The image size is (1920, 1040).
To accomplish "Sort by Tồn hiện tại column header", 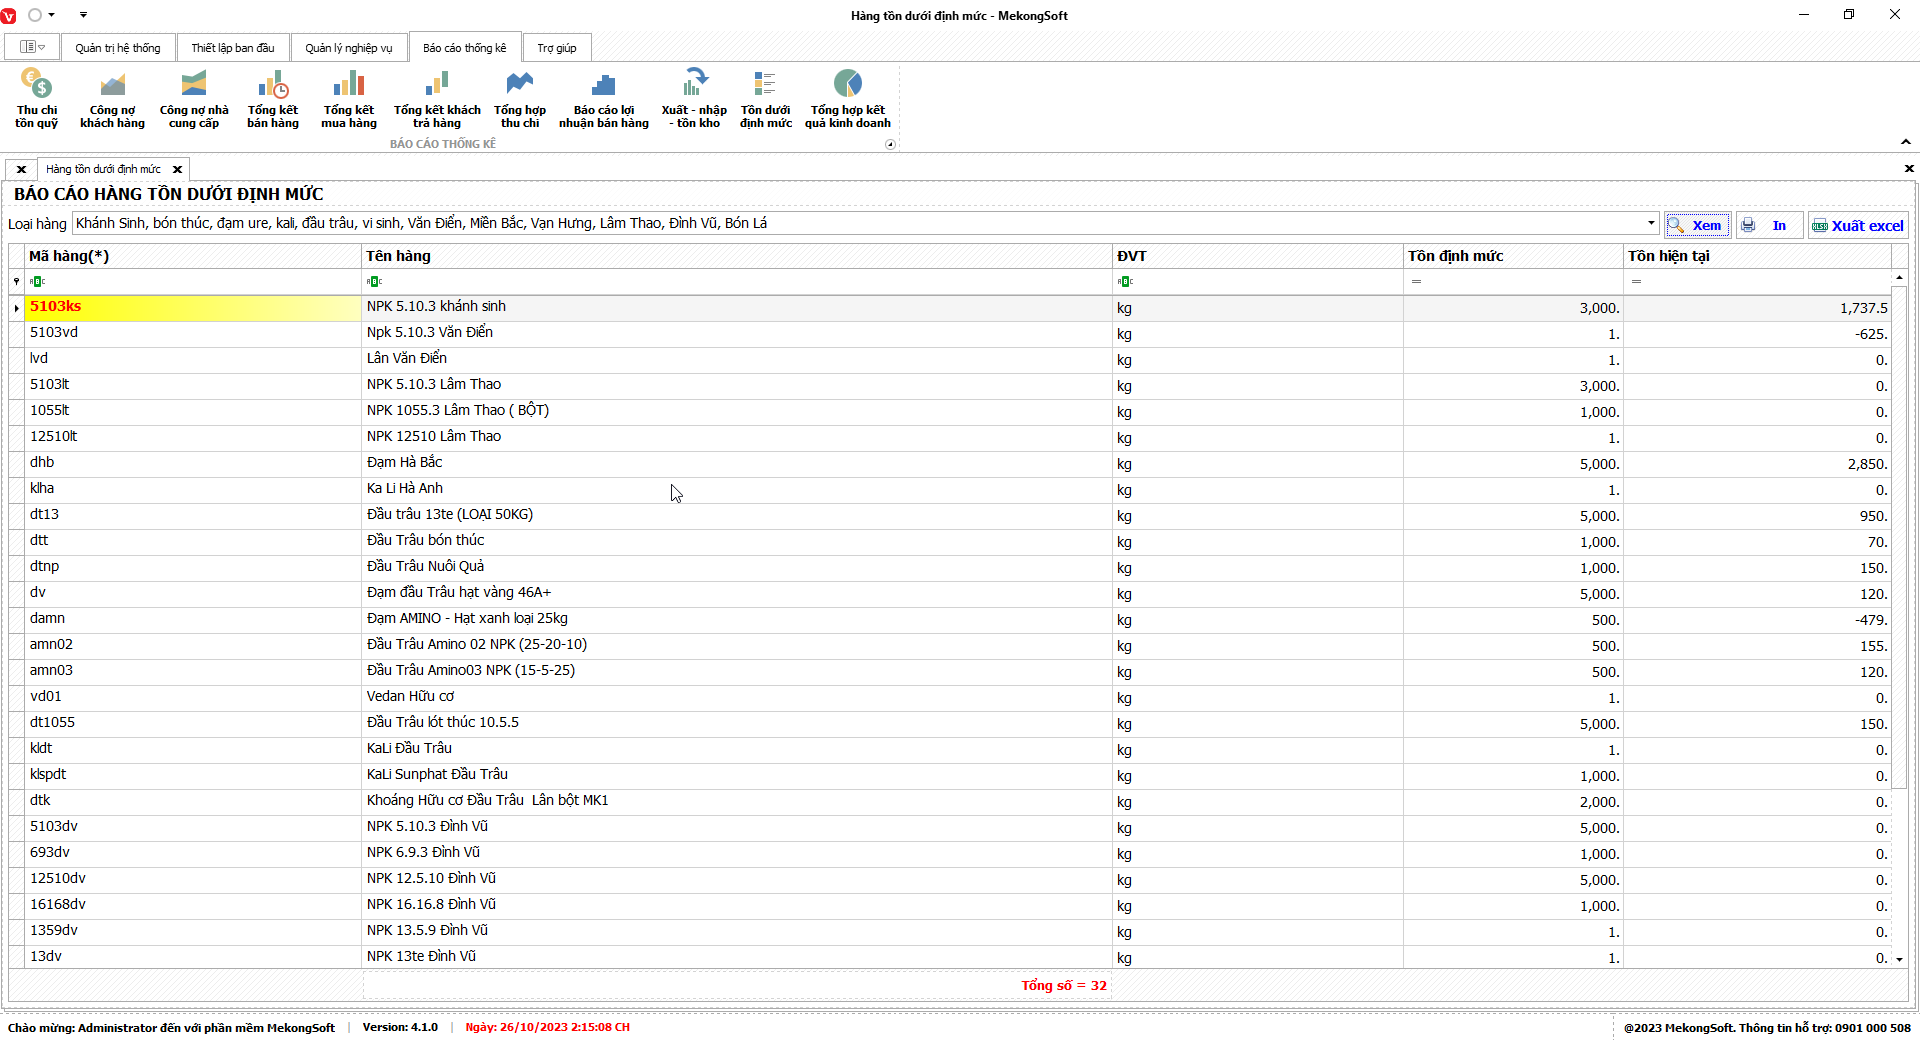I will coord(1755,256).
